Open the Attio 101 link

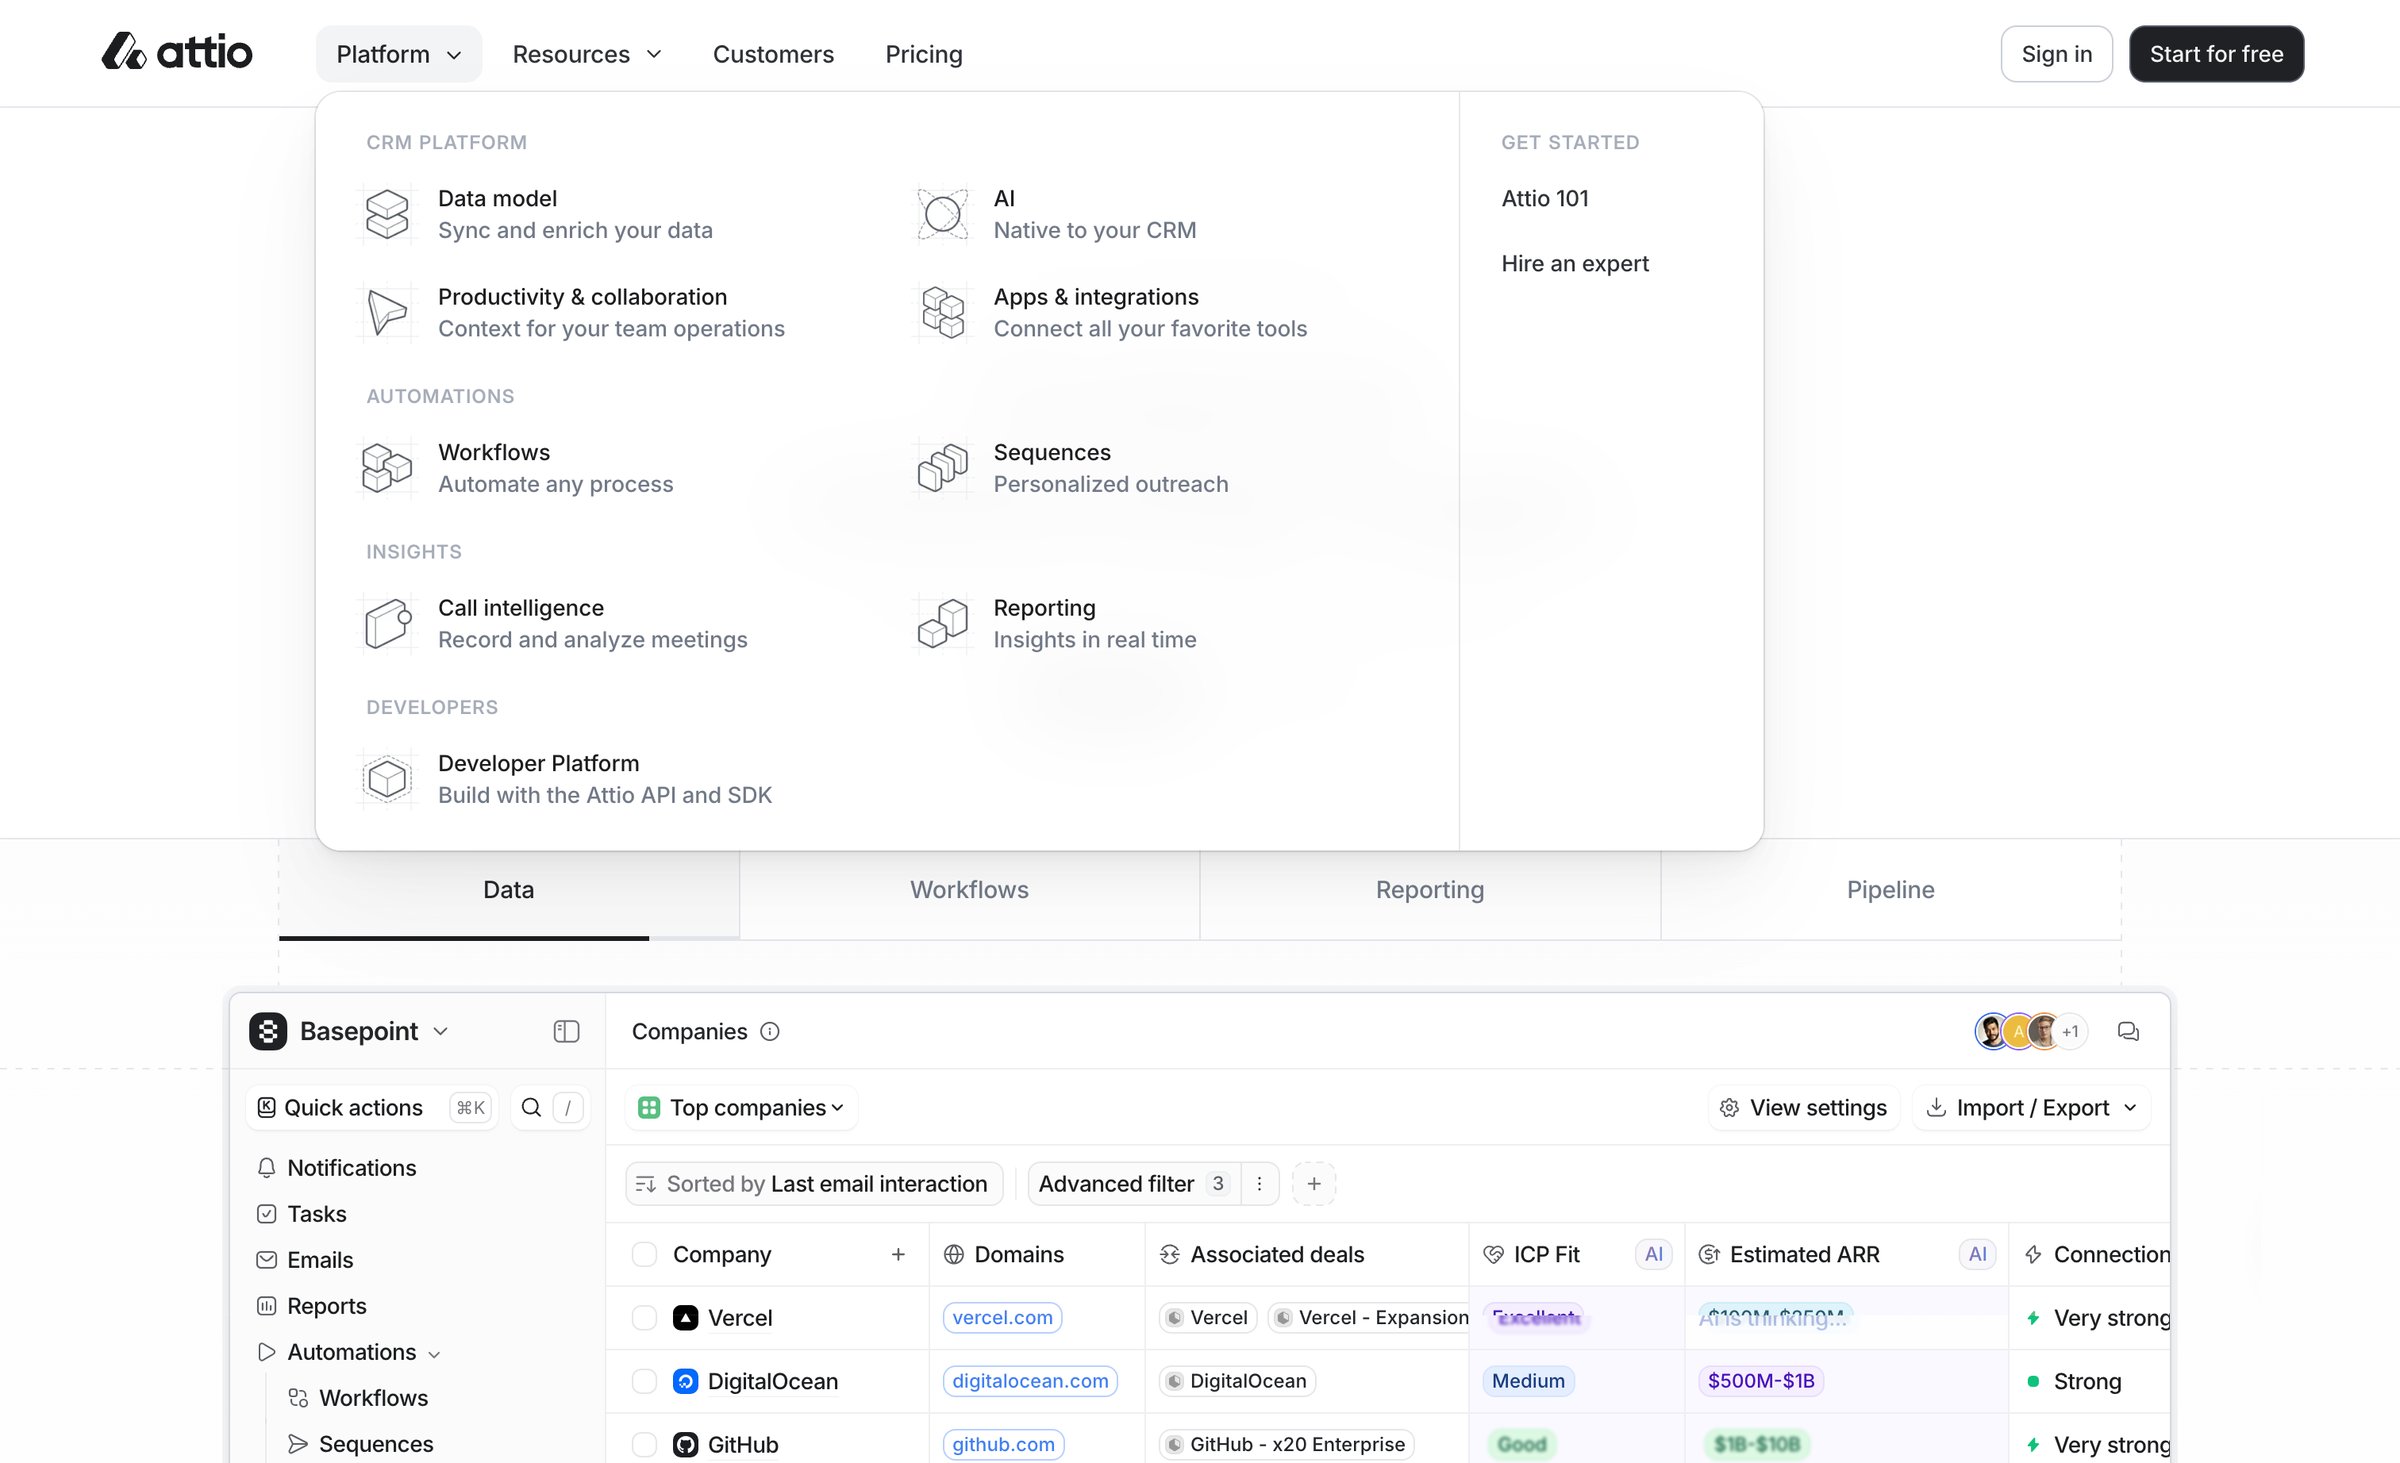point(1545,198)
